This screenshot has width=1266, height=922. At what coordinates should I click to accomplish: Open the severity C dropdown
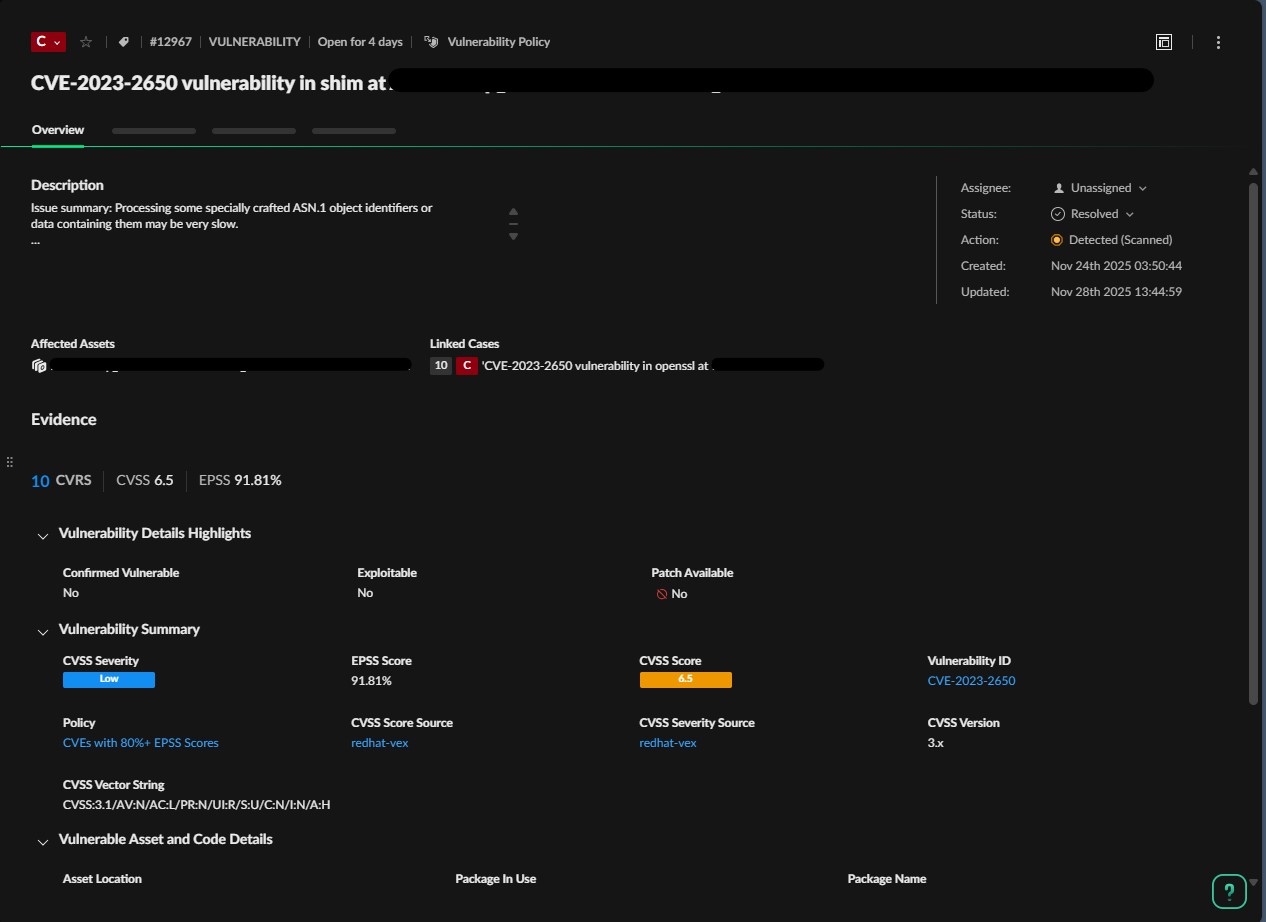pos(48,42)
